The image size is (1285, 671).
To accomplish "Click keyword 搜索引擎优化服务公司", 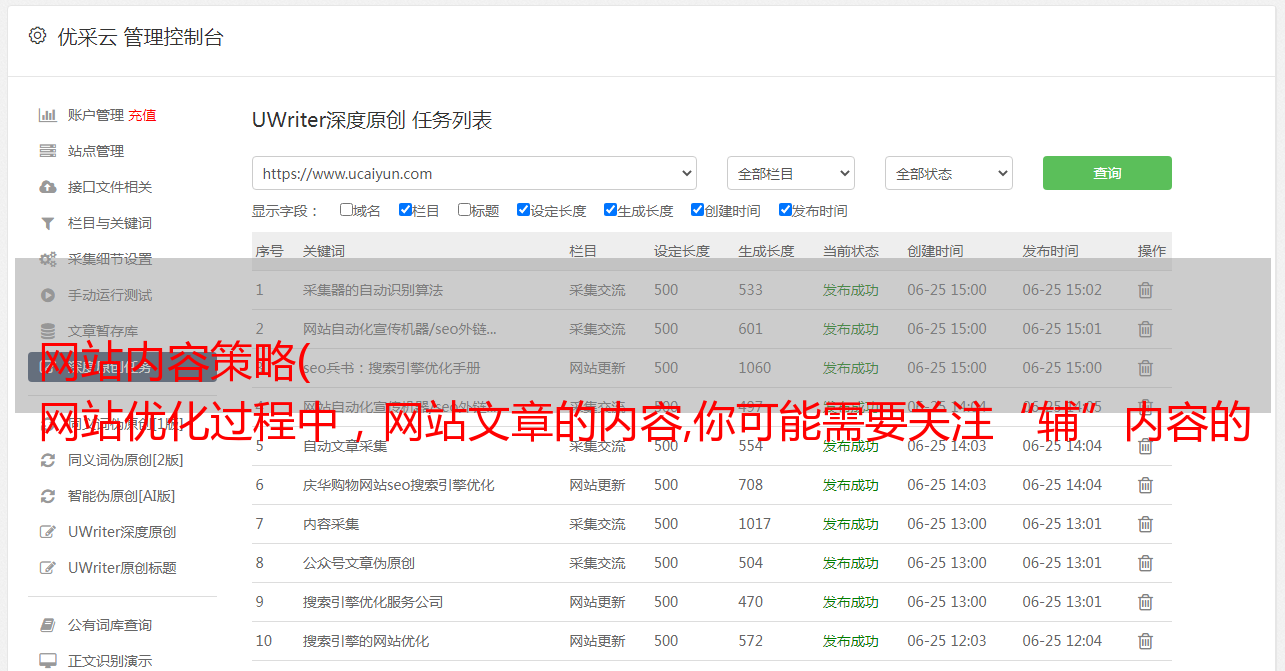I will (x=373, y=602).
